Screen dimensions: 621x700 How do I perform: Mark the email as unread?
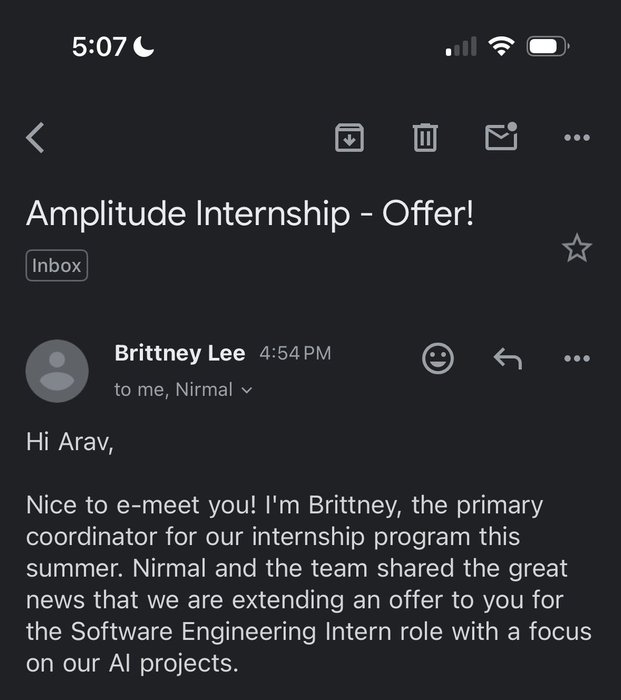coord(501,136)
